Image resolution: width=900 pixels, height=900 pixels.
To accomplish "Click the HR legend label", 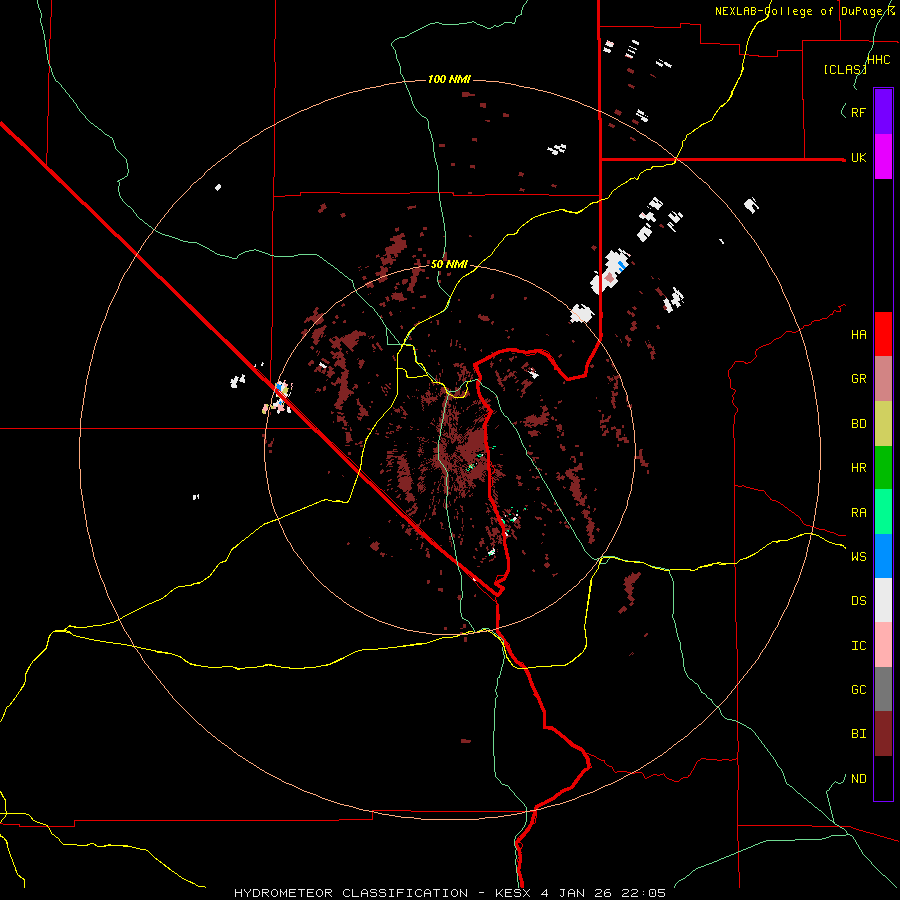I will click(x=858, y=468).
